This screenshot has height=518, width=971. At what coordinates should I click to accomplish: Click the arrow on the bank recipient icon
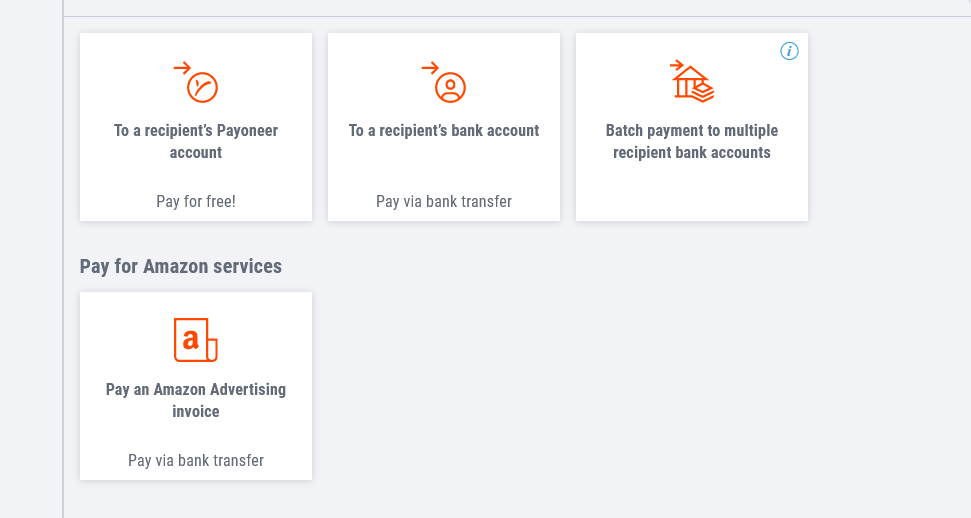point(430,68)
